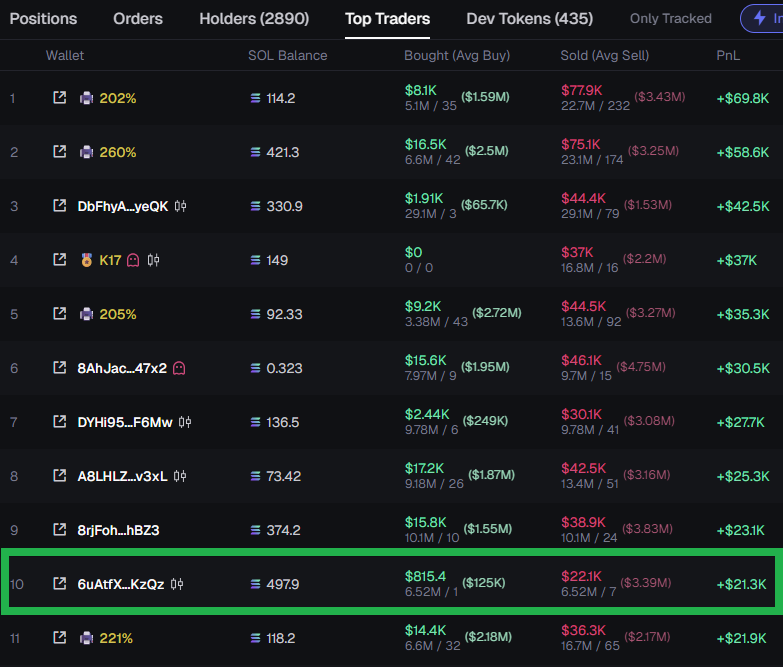Select Top Traders tab

[x=388, y=18]
